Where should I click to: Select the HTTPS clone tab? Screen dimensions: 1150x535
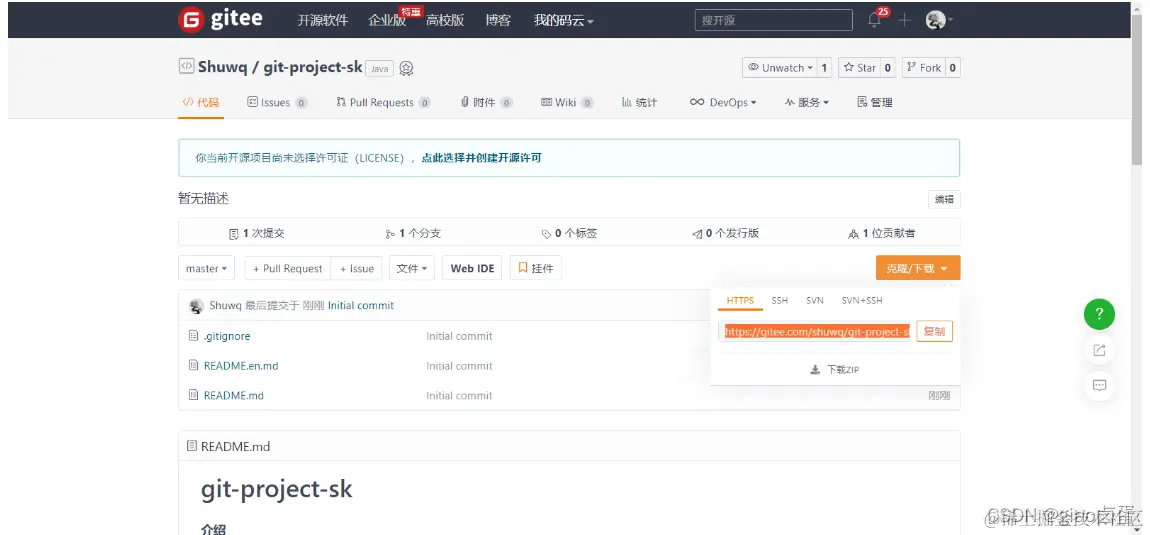click(x=740, y=301)
